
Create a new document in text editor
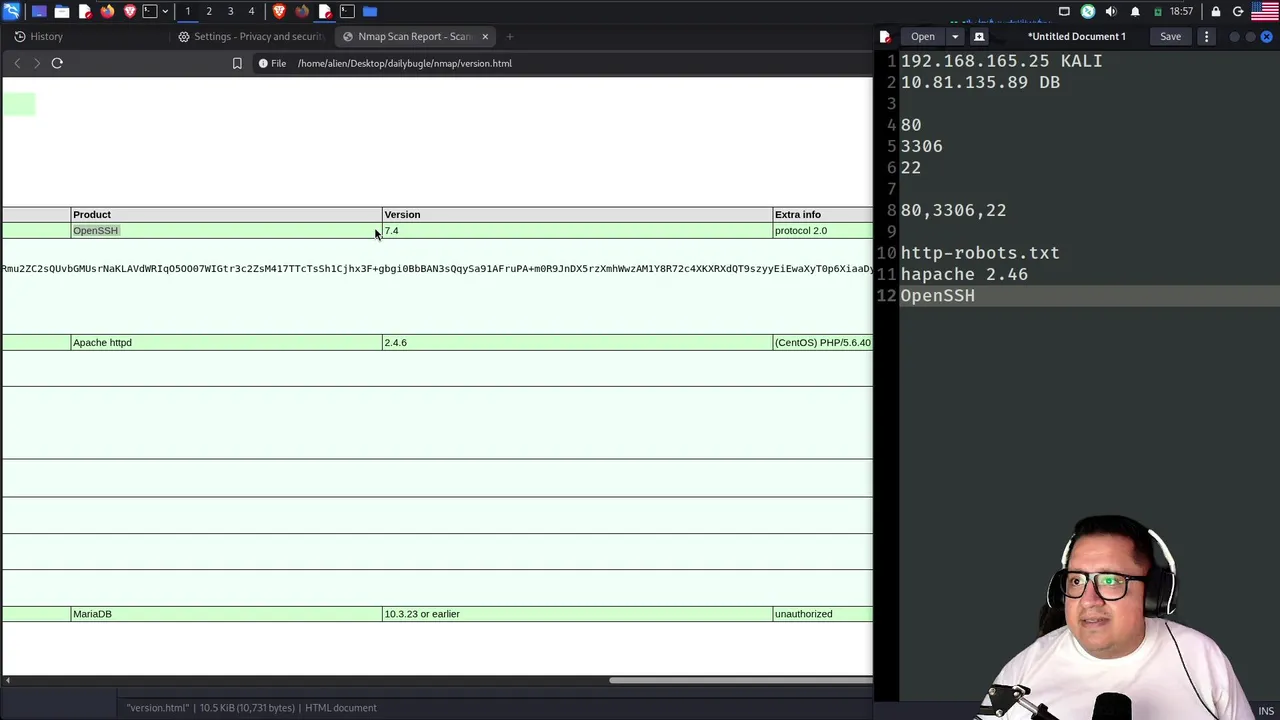(979, 37)
